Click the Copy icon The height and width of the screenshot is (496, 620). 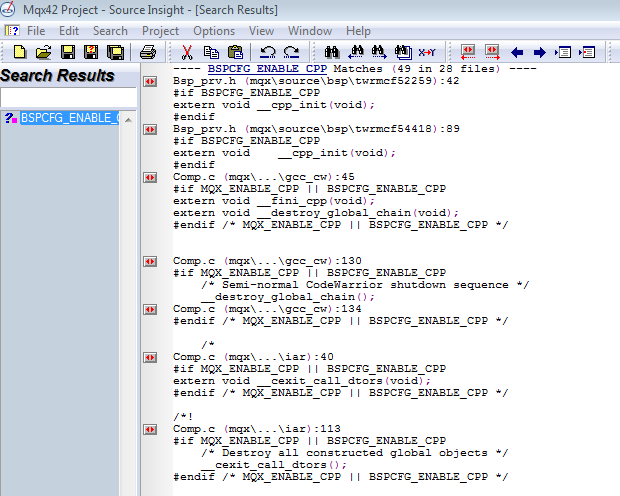(x=211, y=52)
